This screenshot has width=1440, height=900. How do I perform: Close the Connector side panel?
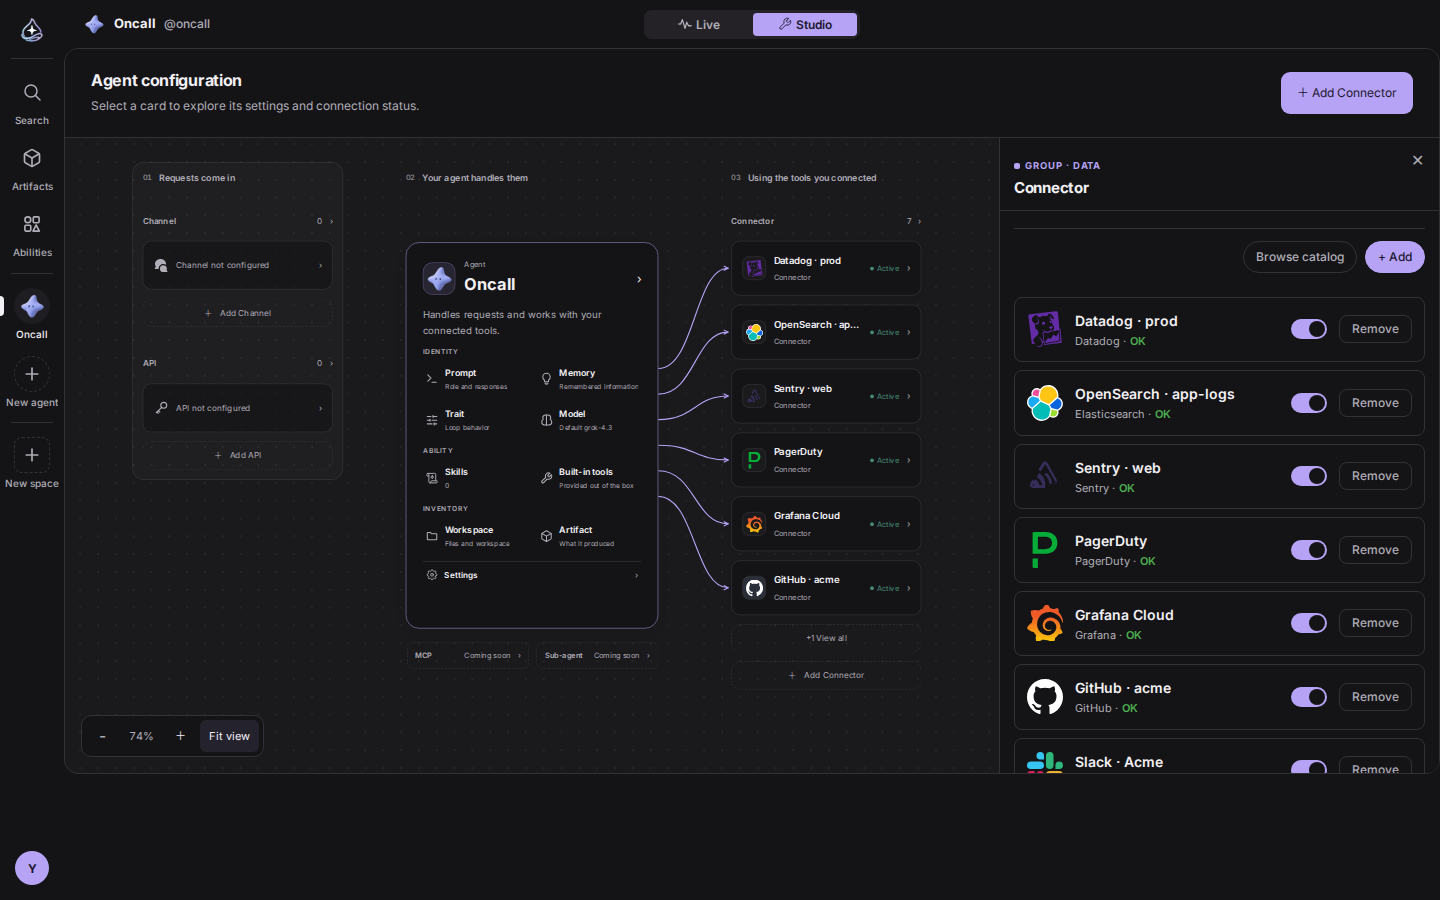click(1417, 160)
